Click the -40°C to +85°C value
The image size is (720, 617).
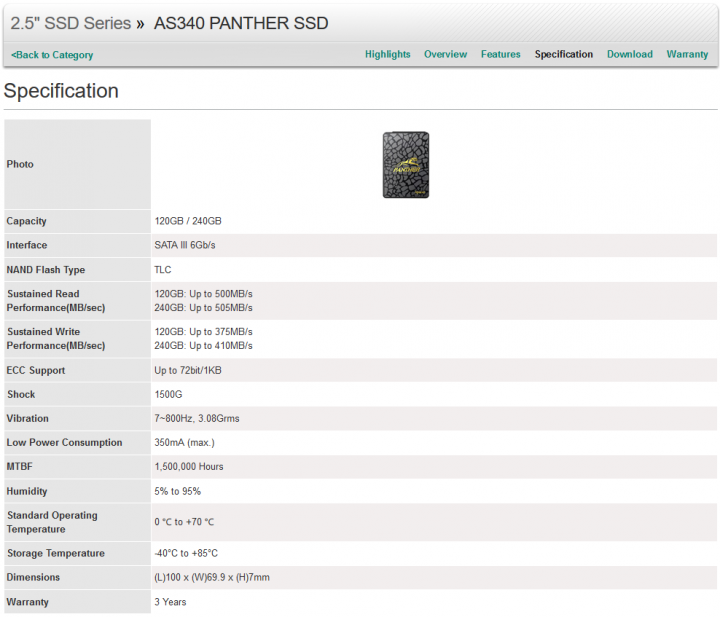186,554
